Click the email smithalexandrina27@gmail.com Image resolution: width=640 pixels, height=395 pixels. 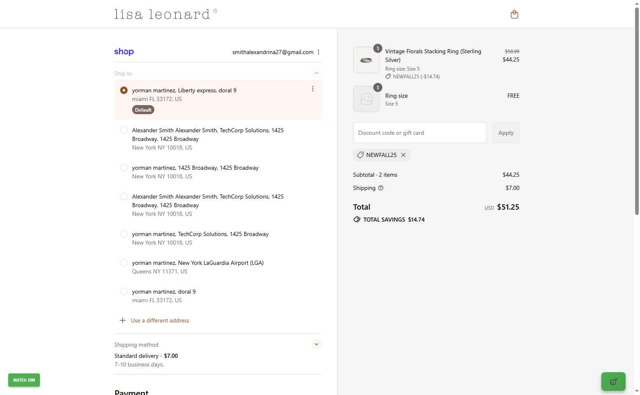pyautogui.click(x=273, y=52)
